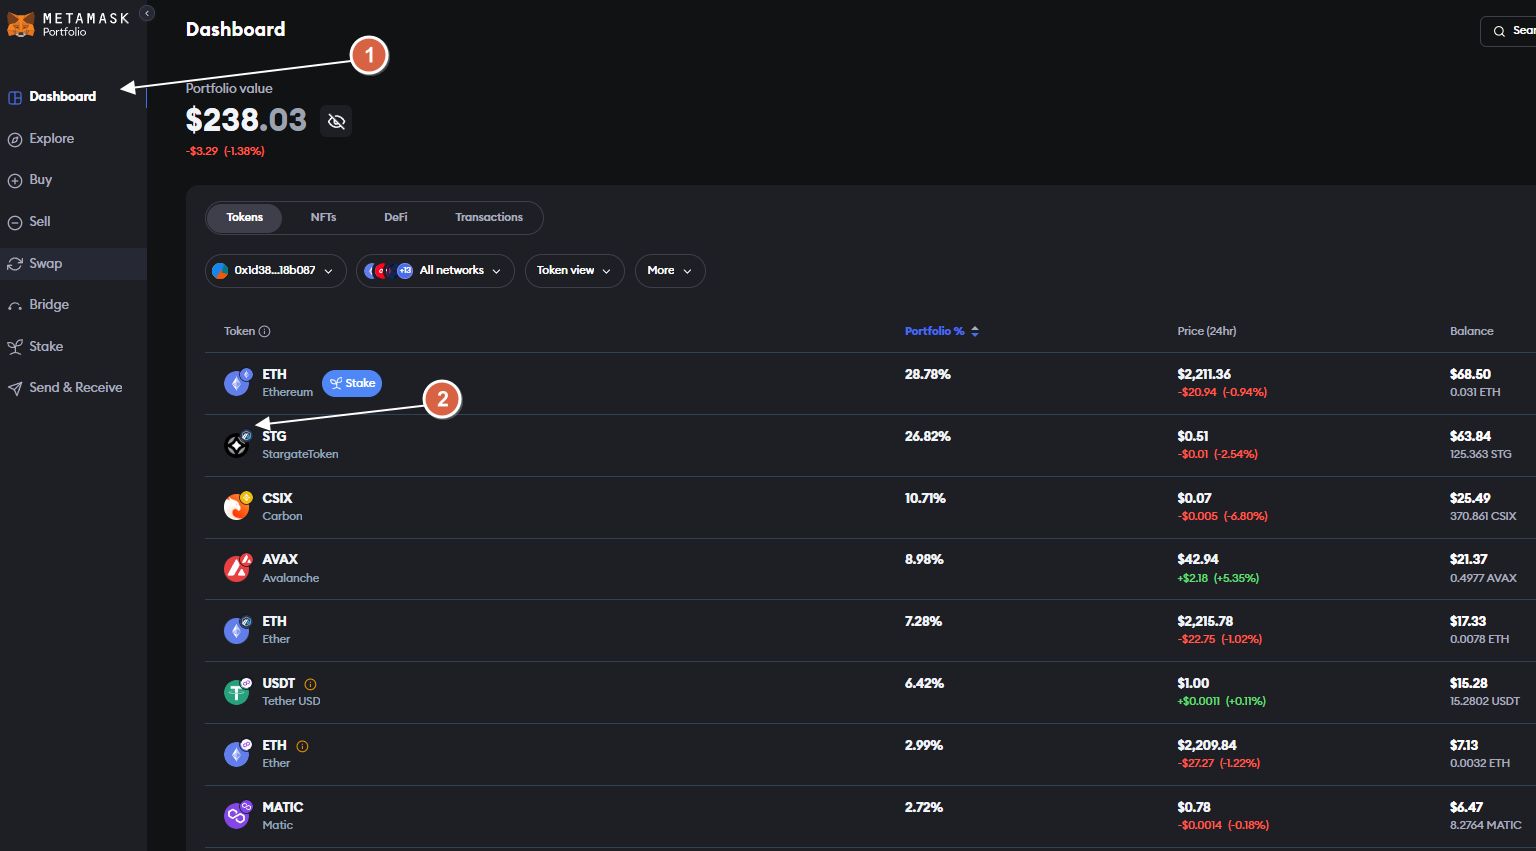The width and height of the screenshot is (1536, 851).
Task: Click the StargateToken name text
Action: [x=300, y=454]
